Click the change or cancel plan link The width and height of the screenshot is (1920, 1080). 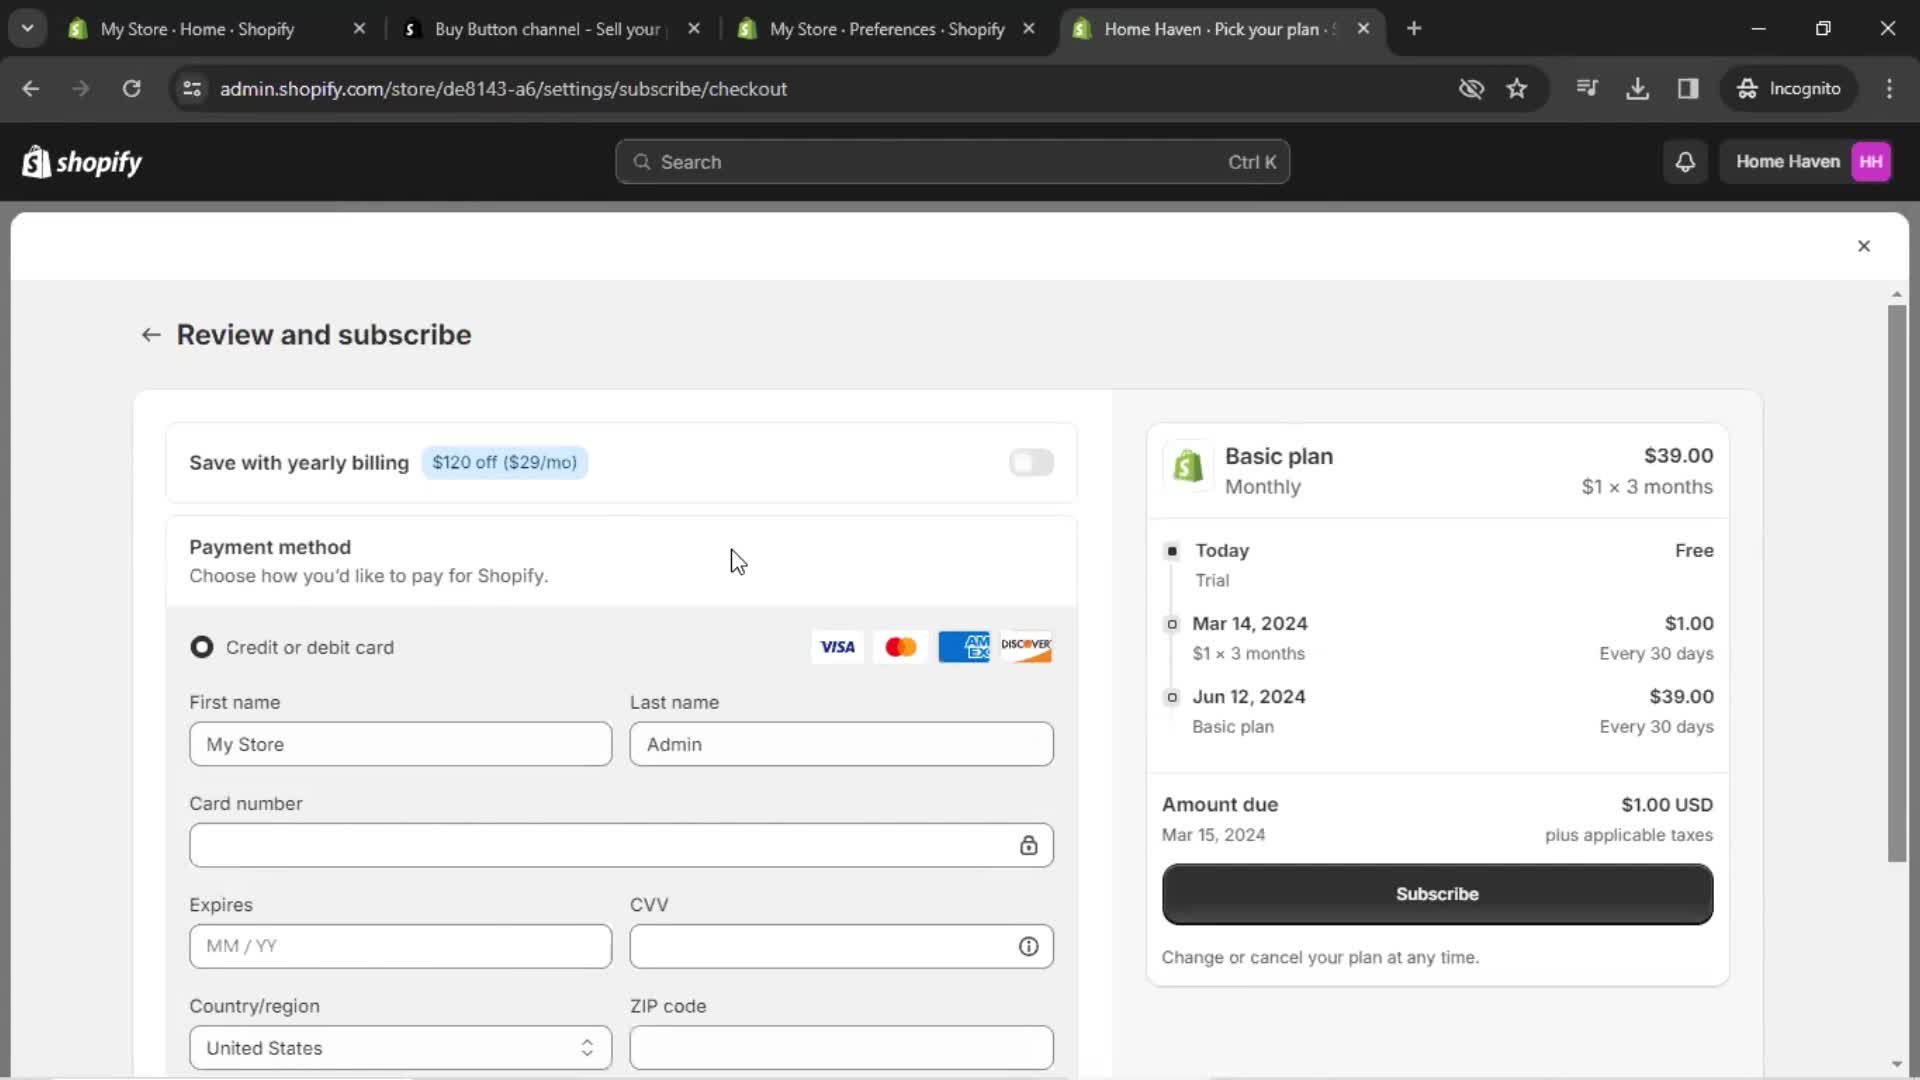coord(1319,956)
